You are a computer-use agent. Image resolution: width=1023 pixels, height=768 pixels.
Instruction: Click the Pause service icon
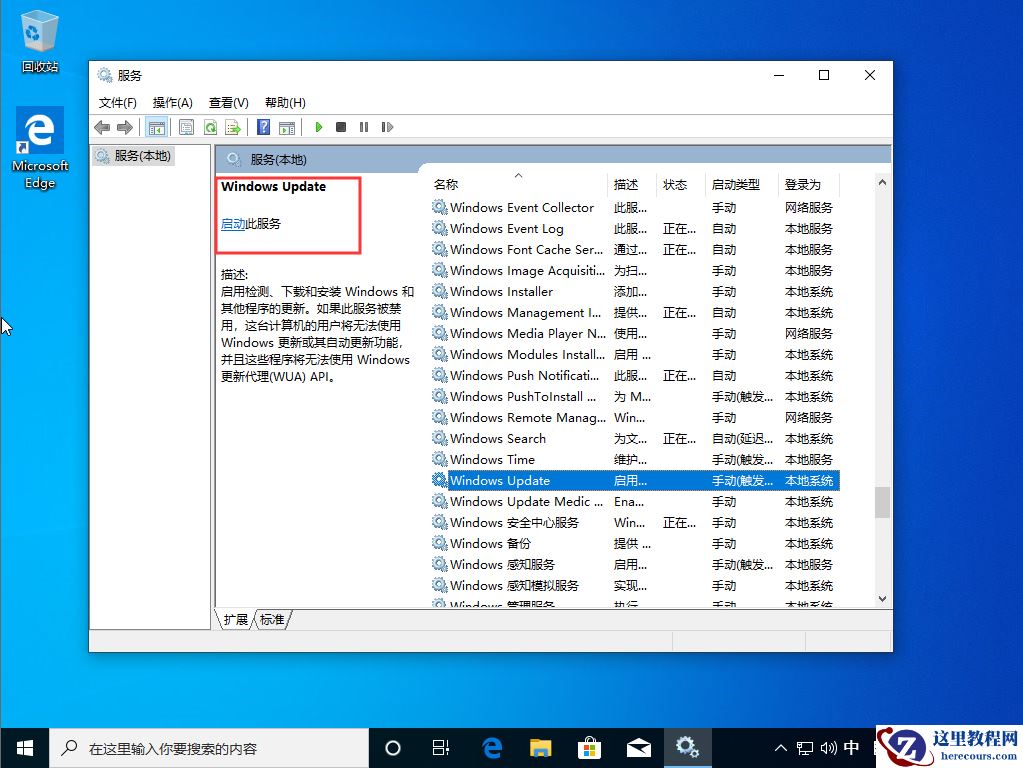tap(363, 127)
